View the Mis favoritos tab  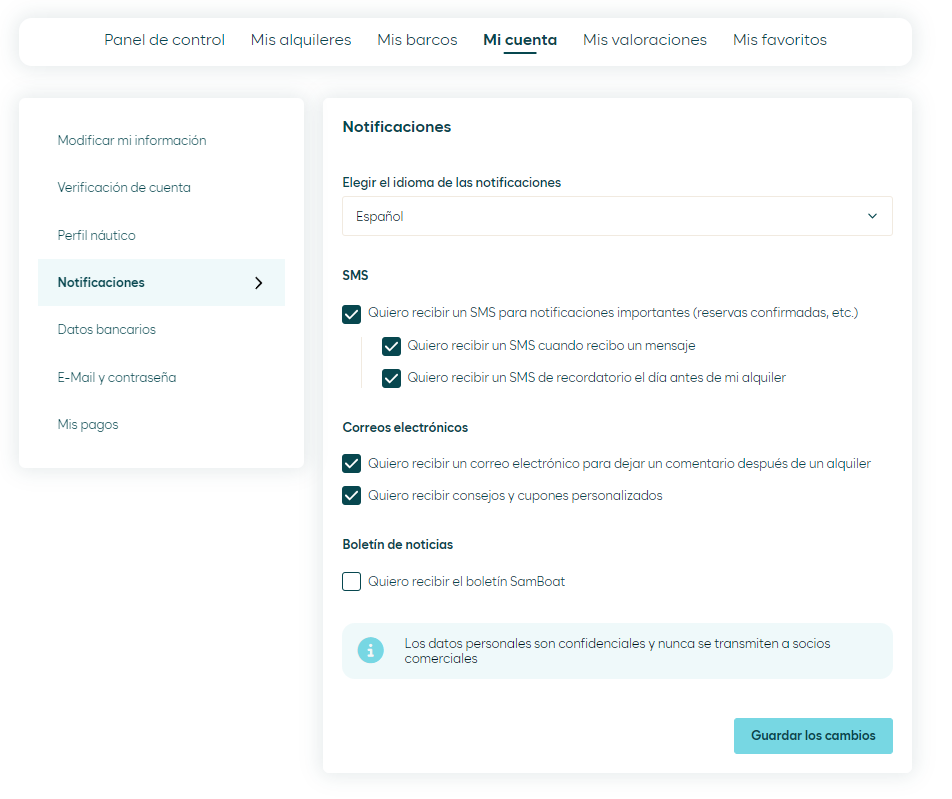[x=780, y=40]
